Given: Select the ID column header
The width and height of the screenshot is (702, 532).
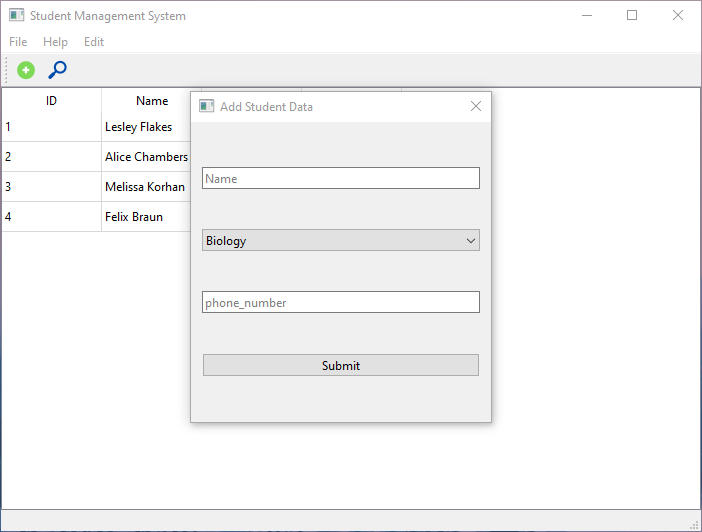Looking at the screenshot, I should click(x=51, y=101).
